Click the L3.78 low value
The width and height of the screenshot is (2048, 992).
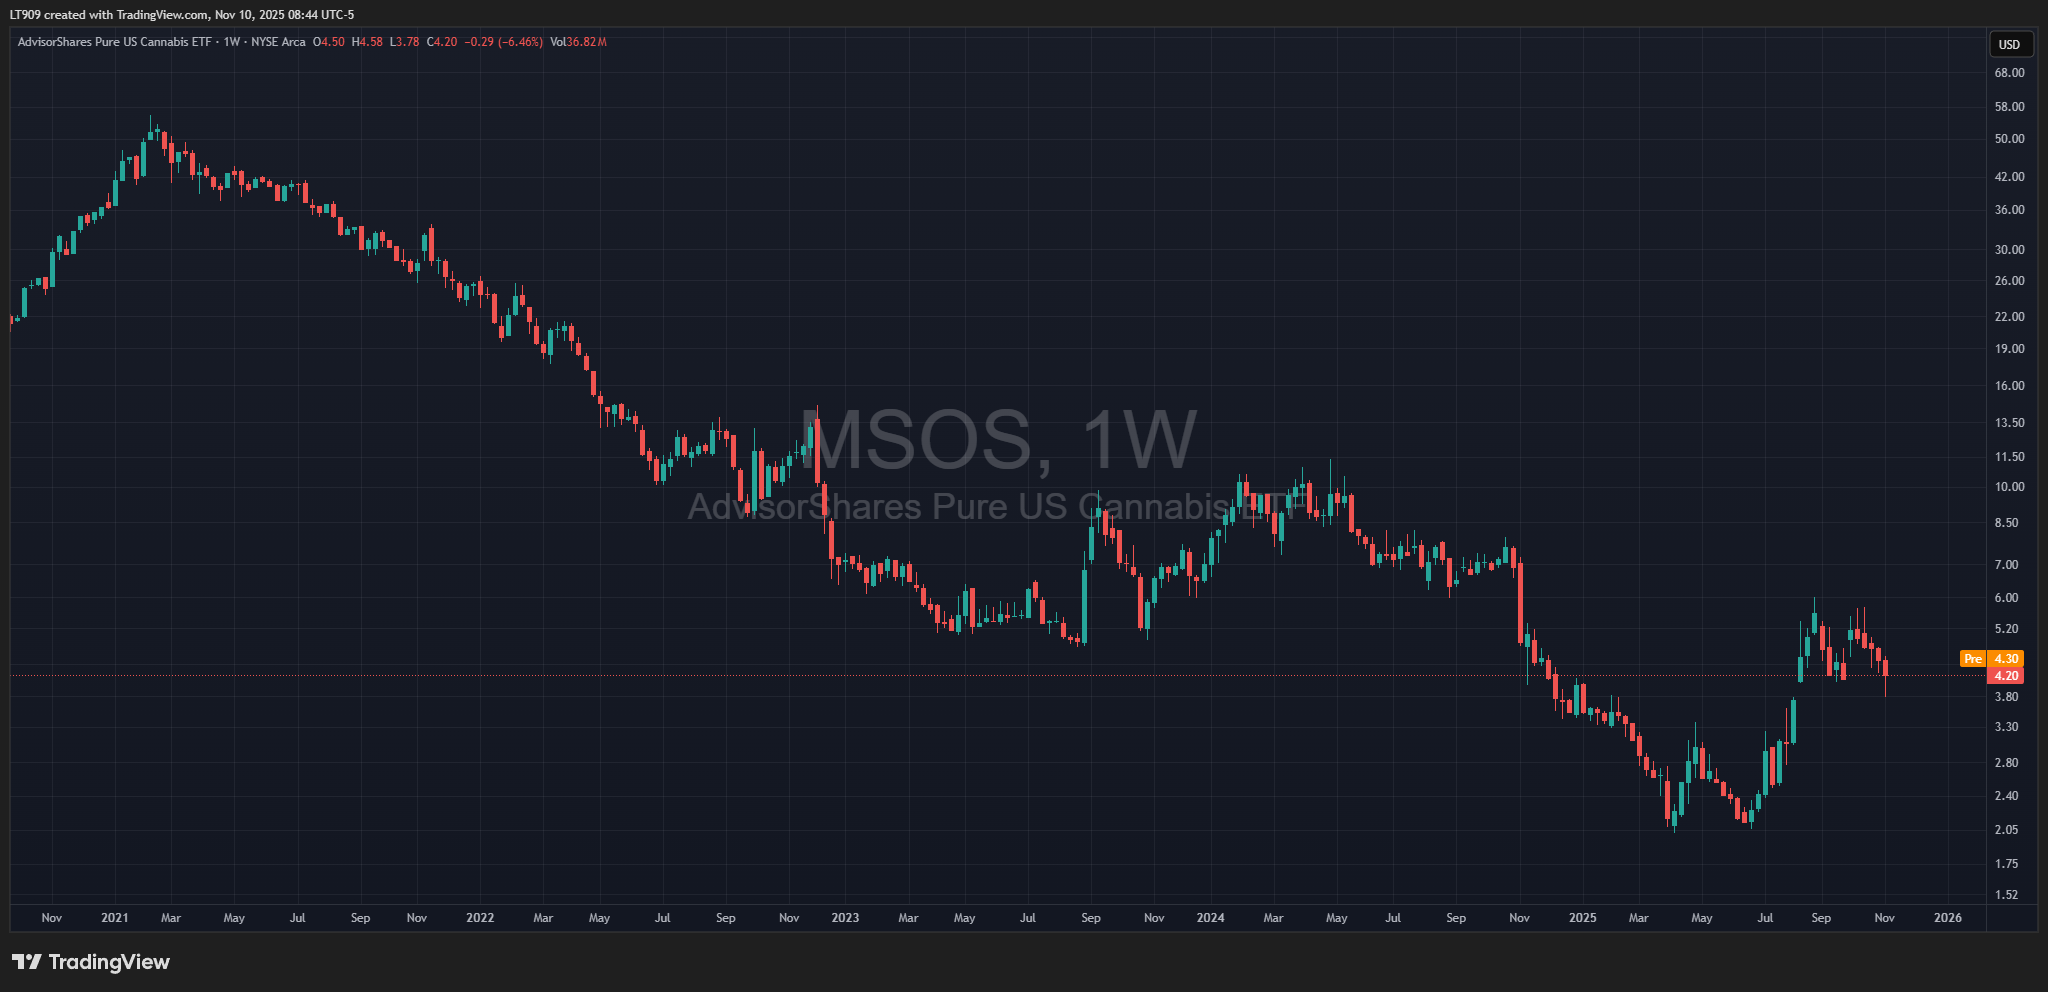click(404, 42)
